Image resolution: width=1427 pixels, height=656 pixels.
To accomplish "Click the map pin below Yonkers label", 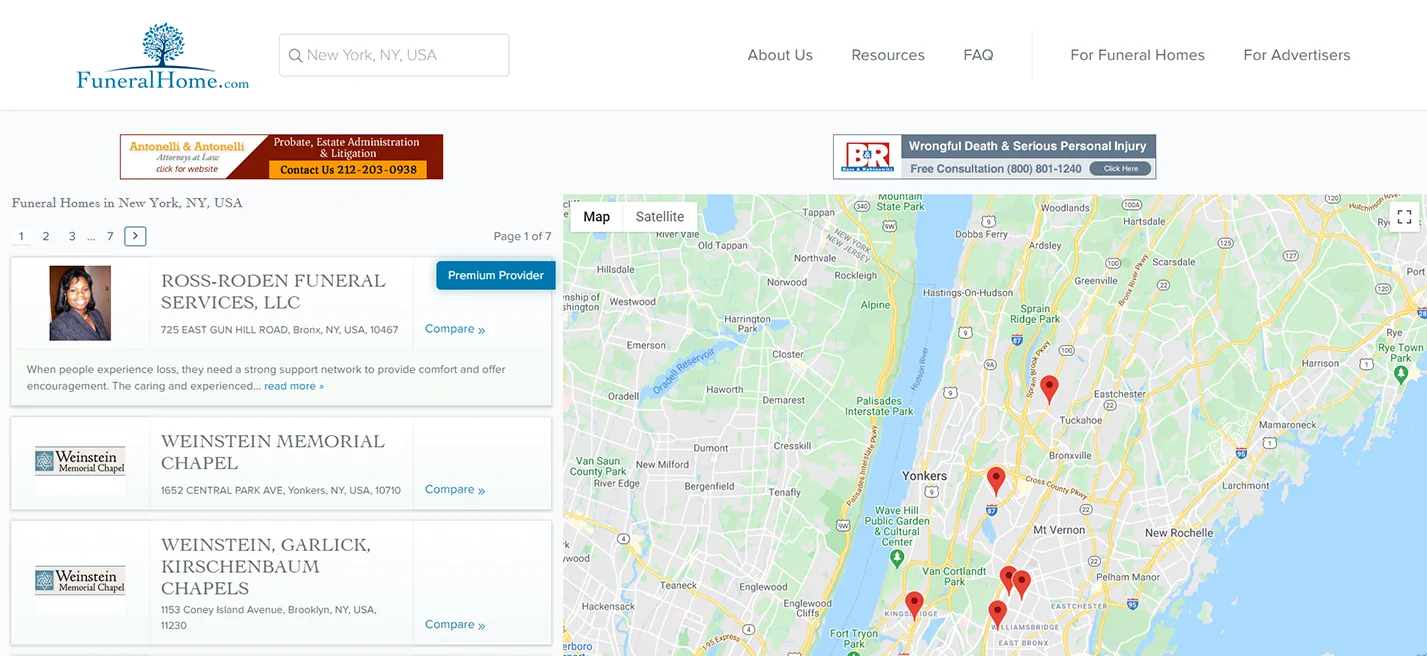I will tap(996, 481).
